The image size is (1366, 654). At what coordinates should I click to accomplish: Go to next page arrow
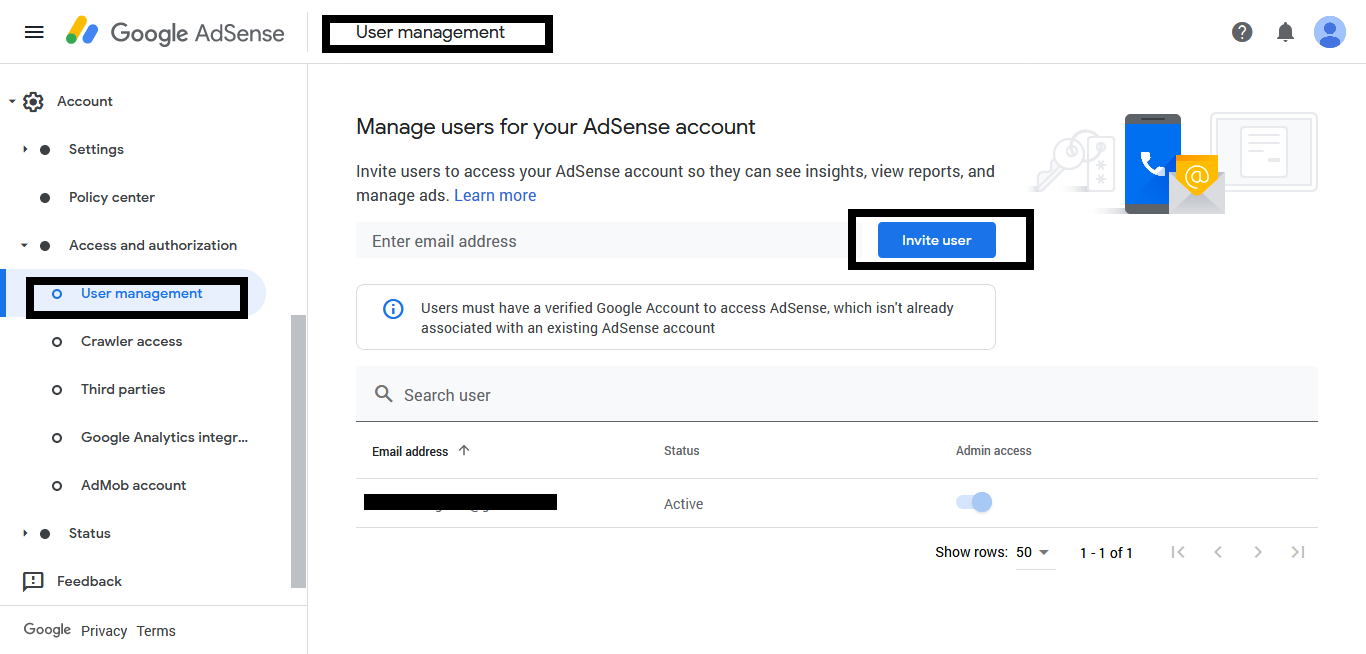[x=1258, y=552]
